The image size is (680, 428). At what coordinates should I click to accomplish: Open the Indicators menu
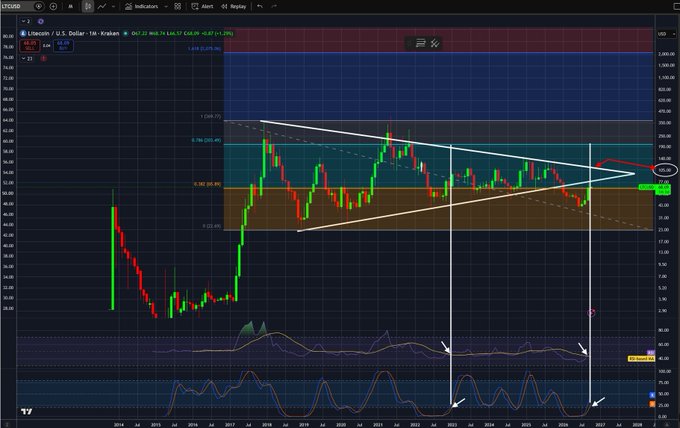[x=142, y=7]
